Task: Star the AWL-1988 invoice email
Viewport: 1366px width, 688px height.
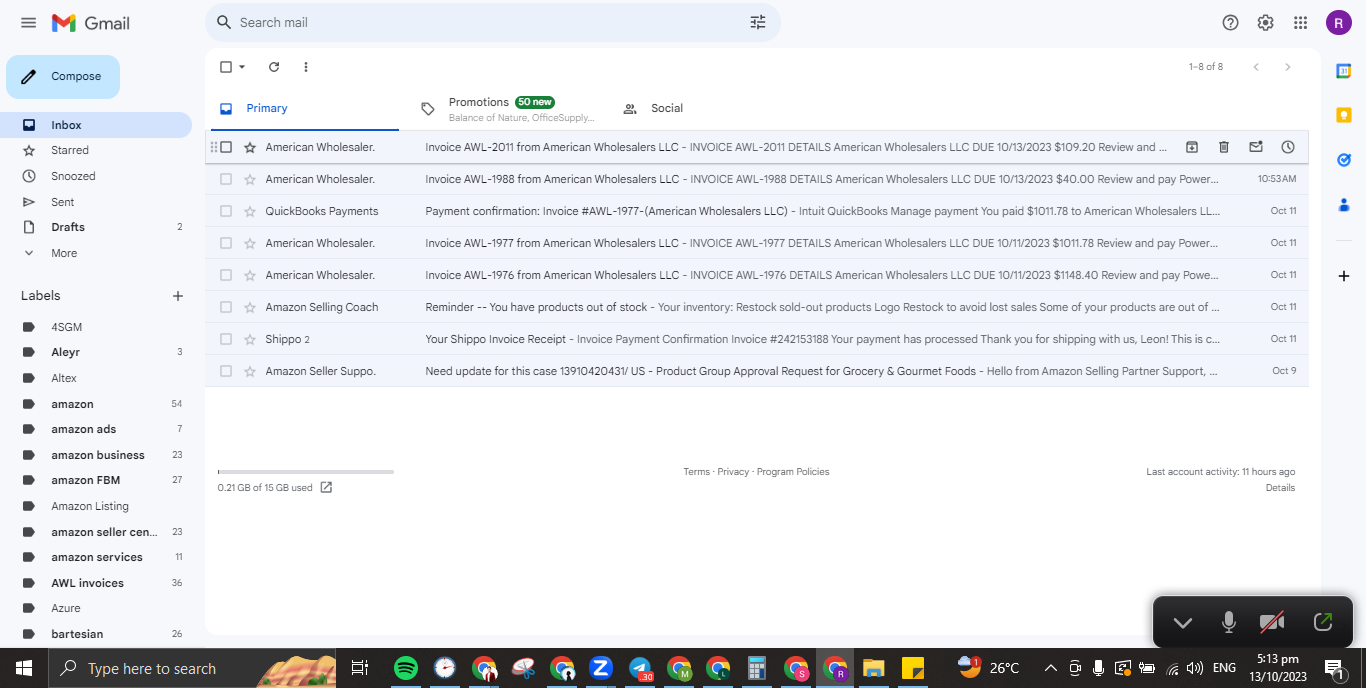Action: pos(250,179)
